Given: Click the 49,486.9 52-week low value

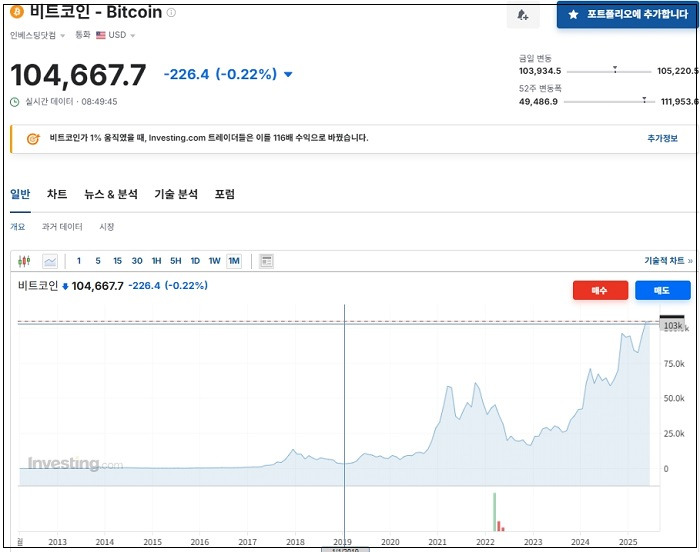Looking at the screenshot, I should coord(538,102).
